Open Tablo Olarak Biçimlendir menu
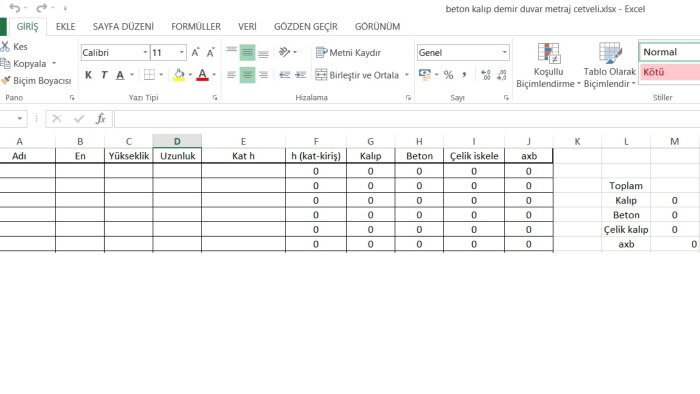The image size is (700, 394). click(x=610, y=65)
